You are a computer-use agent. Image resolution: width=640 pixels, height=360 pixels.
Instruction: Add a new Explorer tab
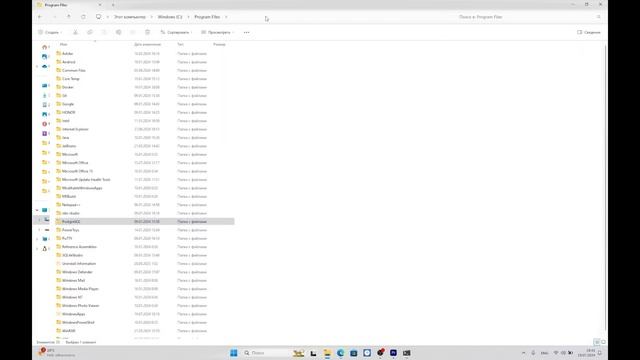tap(113, 5)
